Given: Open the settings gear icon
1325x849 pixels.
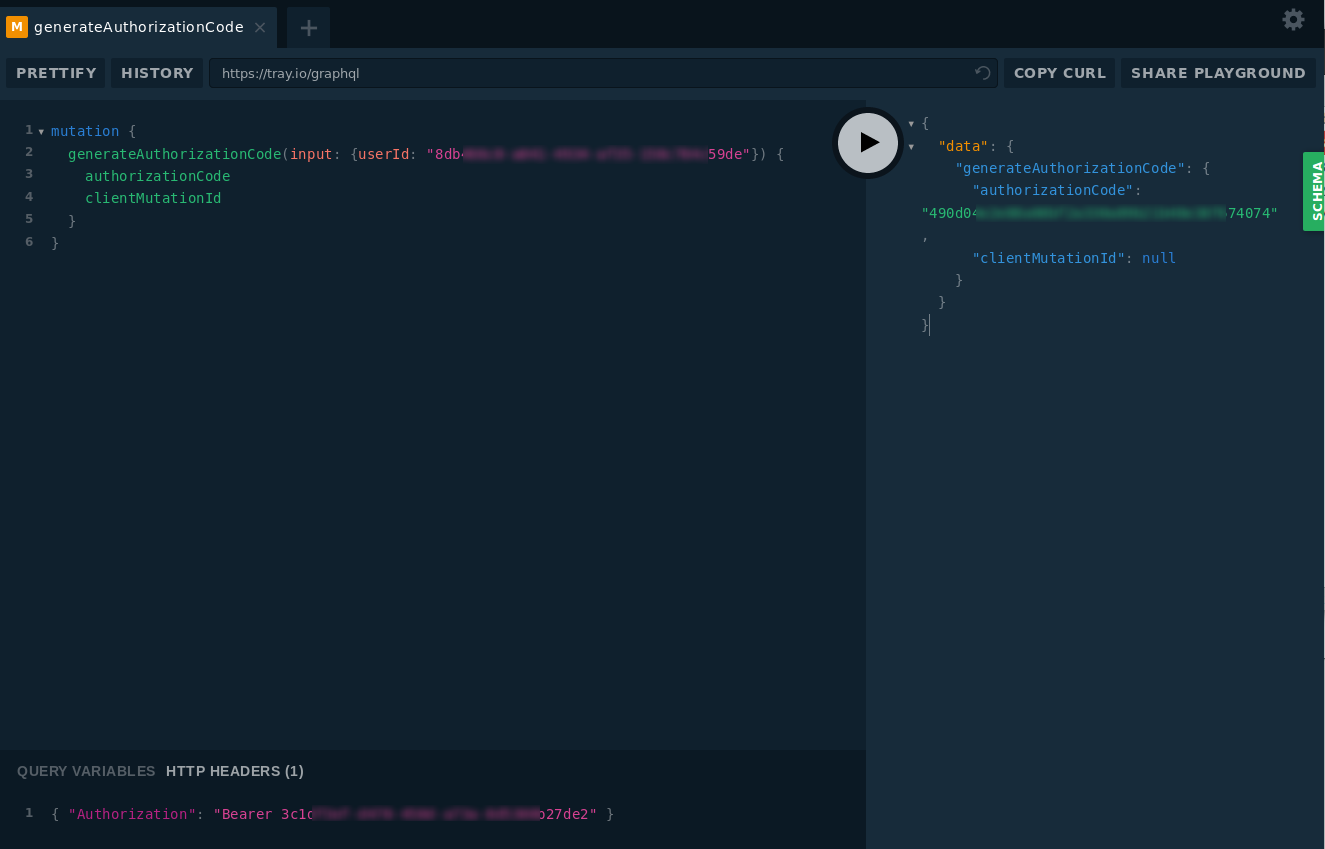Looking at the screenshot, I should (x=1293, y=19).
